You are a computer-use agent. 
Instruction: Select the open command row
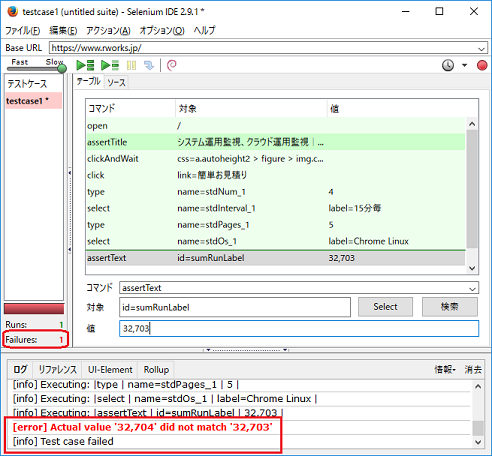click(275, 126)
